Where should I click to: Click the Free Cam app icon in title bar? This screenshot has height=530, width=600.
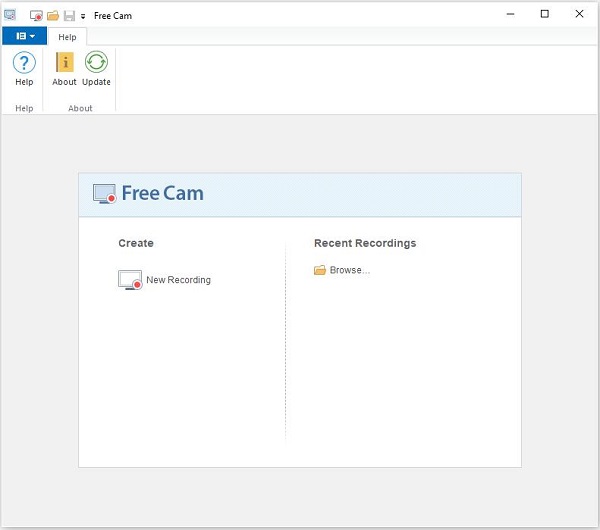pyautogui.click(x=10, y=15)
